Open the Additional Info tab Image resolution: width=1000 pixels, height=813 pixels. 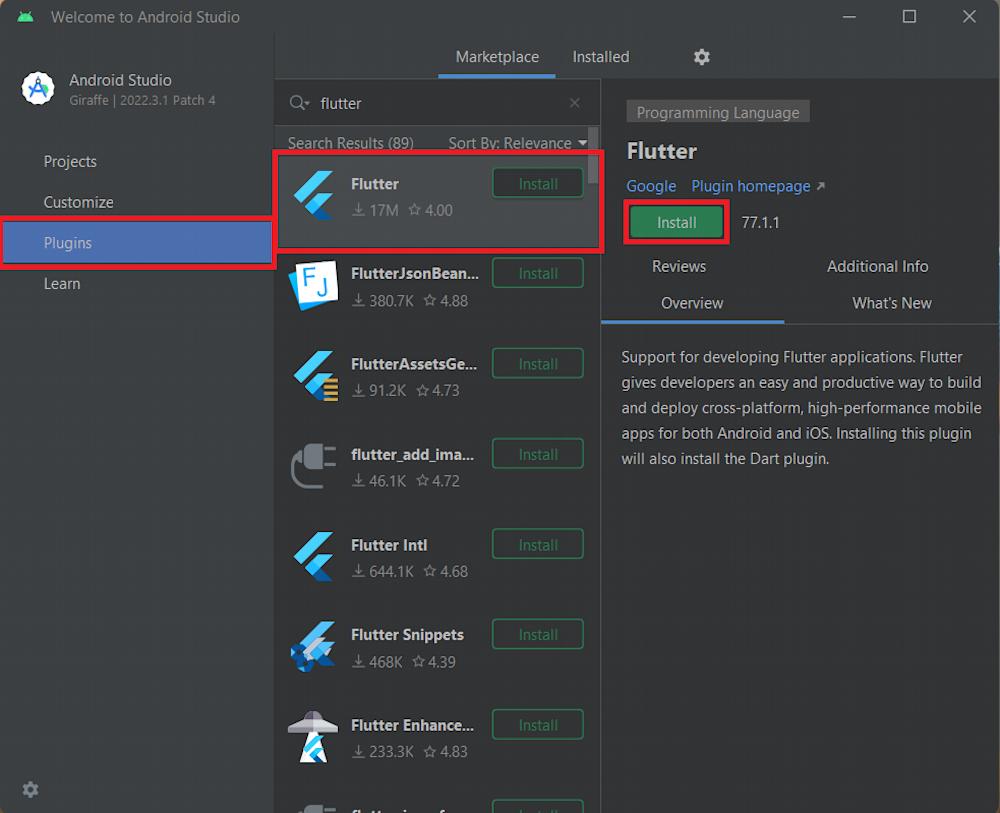[x=878, y=267]
